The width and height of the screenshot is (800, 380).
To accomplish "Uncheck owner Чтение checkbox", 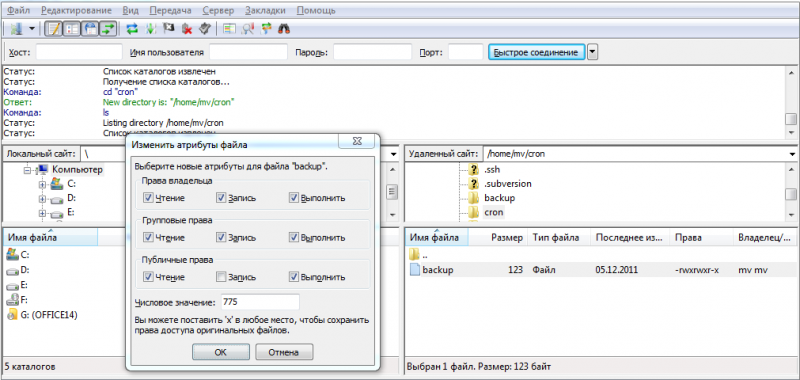I will (x=148, y=198).
